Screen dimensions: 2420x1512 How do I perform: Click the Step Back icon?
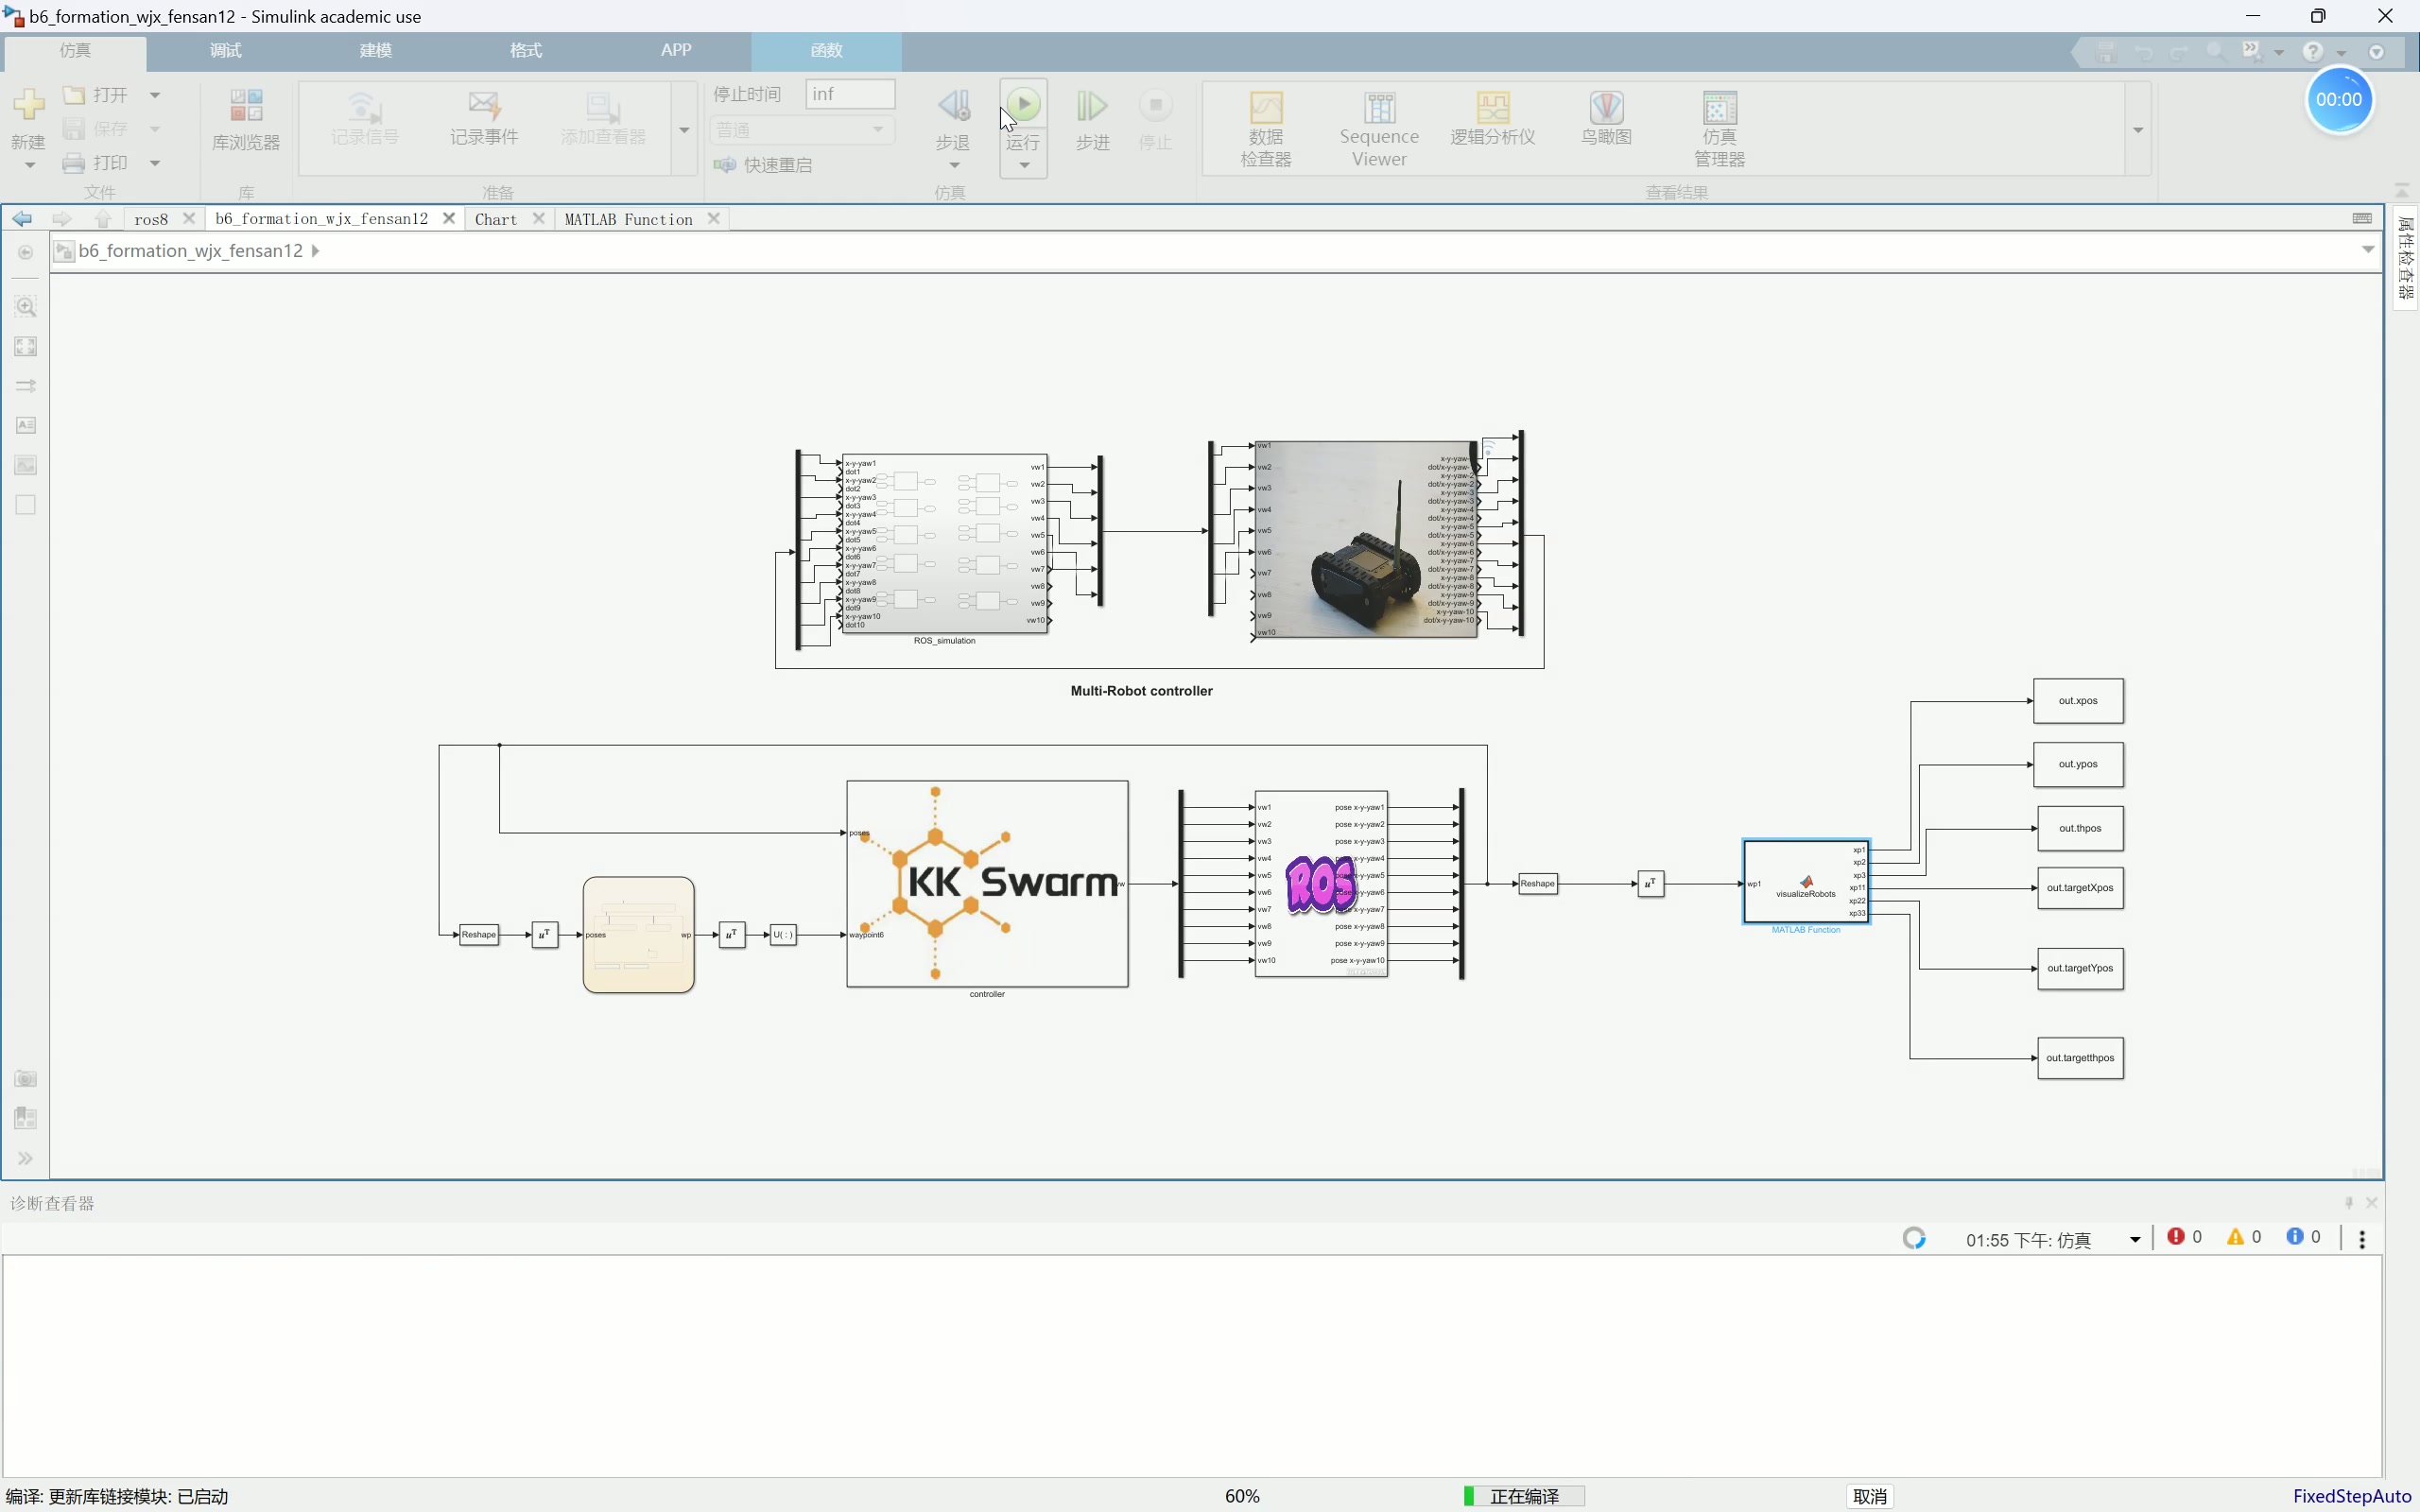(x=953, y=106)
